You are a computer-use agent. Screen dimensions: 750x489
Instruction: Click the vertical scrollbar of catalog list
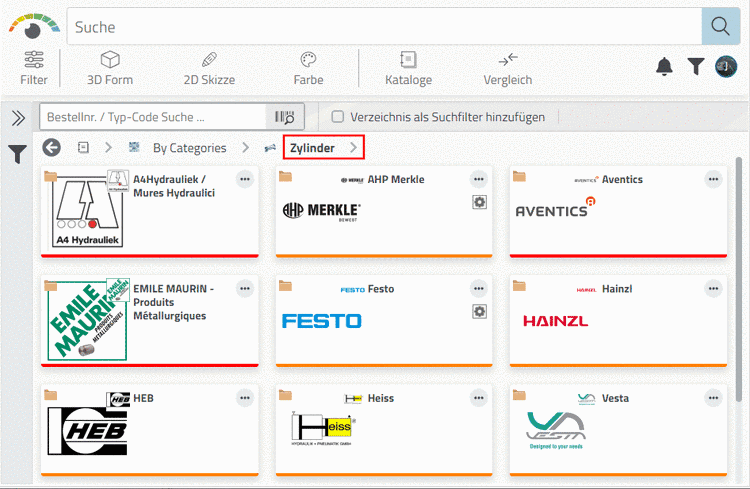tap(739, 280)
